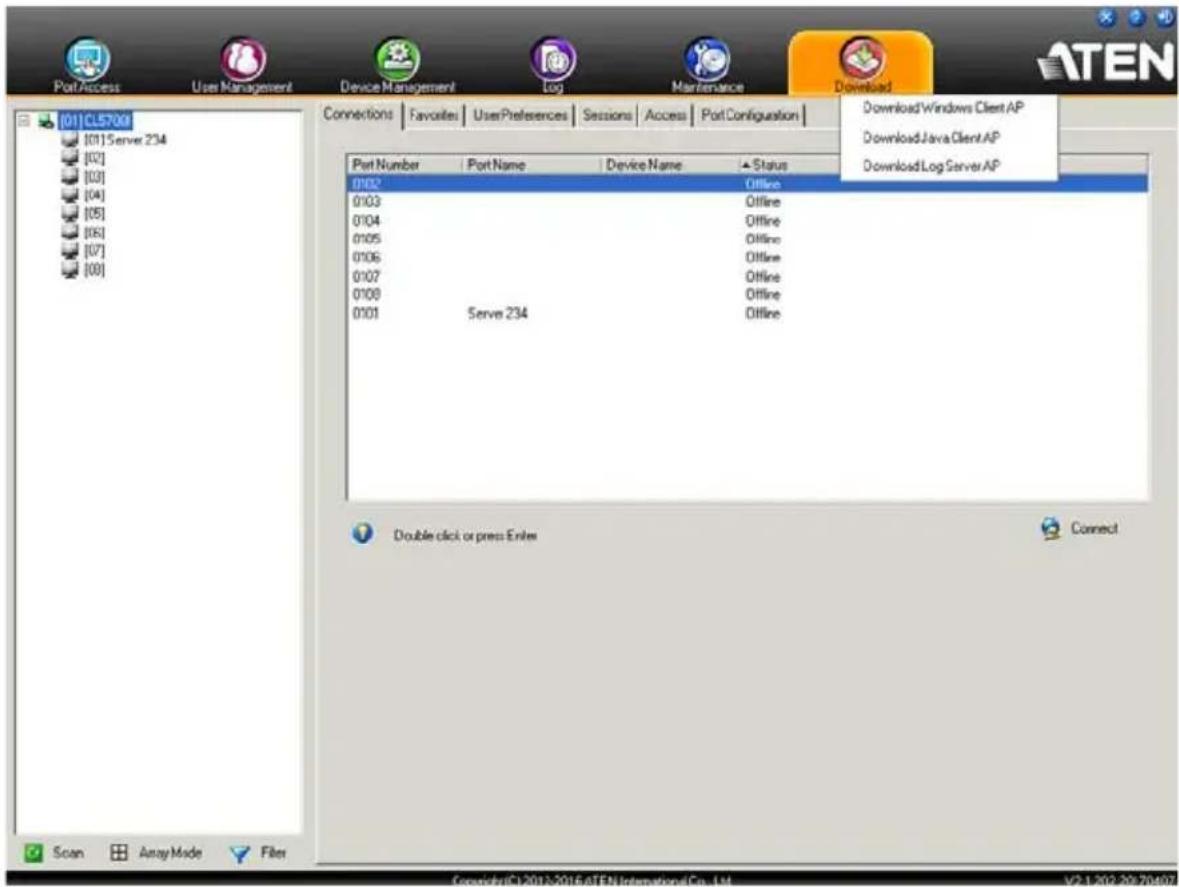Click the Filter funnel icon
This screenshot has height=887, width=1179.
click(240, 854)
